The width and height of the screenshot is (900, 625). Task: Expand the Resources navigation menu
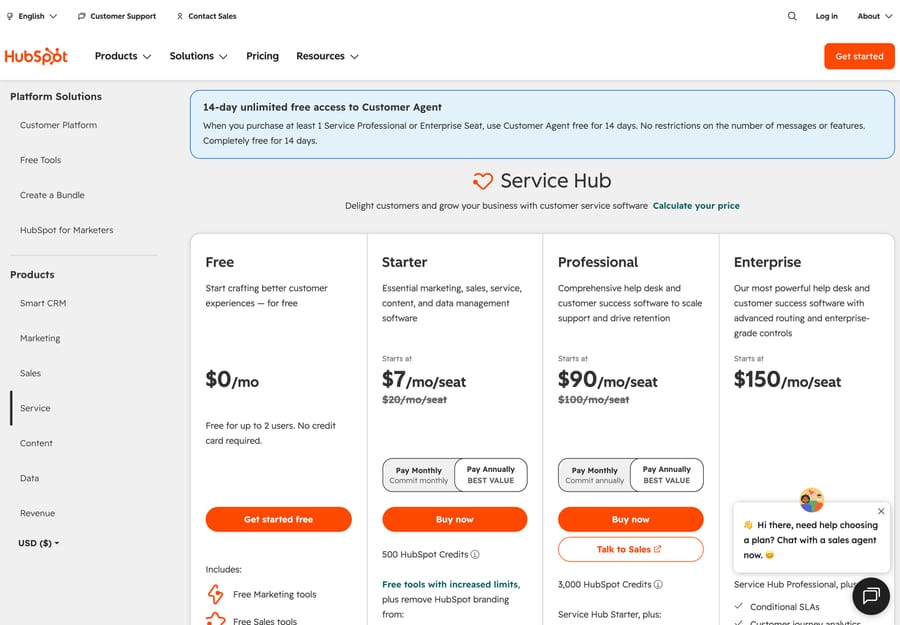[327, 56]
